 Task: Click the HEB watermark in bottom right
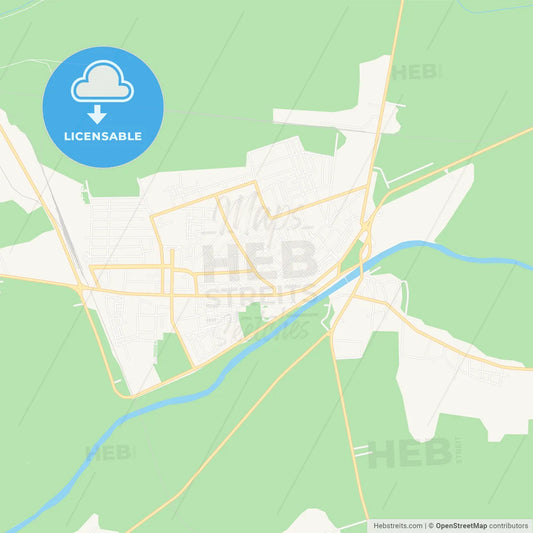[x=415, y=453]
